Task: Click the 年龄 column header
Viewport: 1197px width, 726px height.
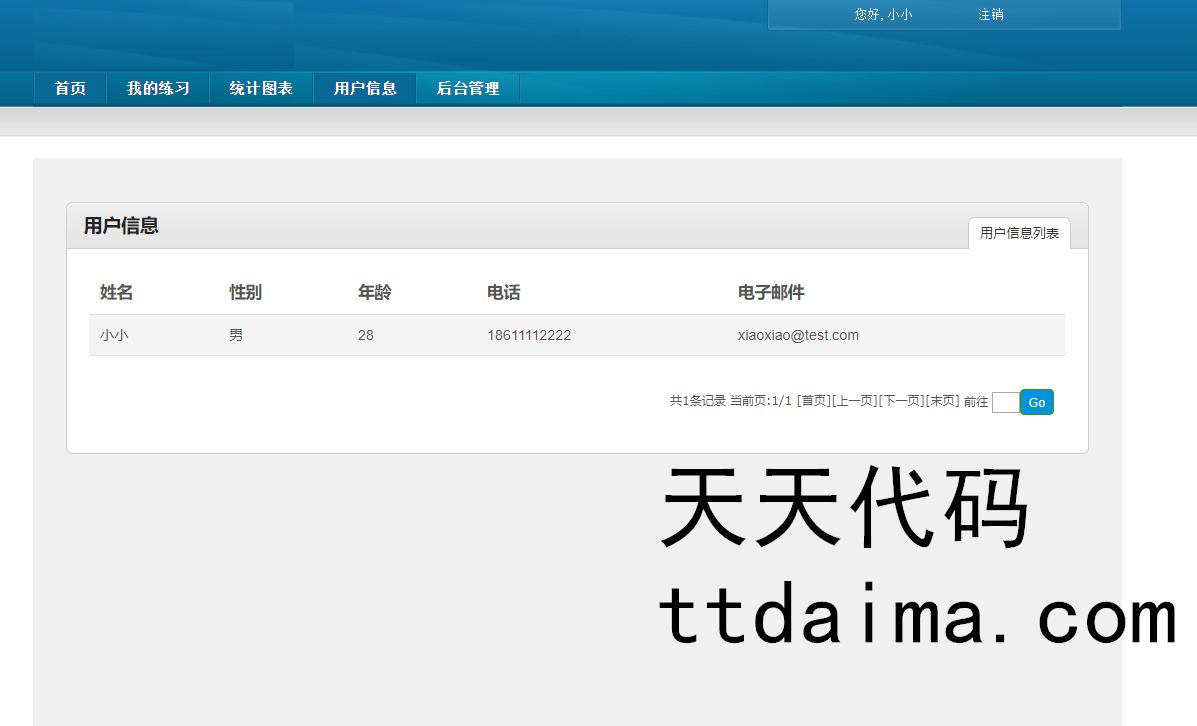Action: tap(374, 292)
